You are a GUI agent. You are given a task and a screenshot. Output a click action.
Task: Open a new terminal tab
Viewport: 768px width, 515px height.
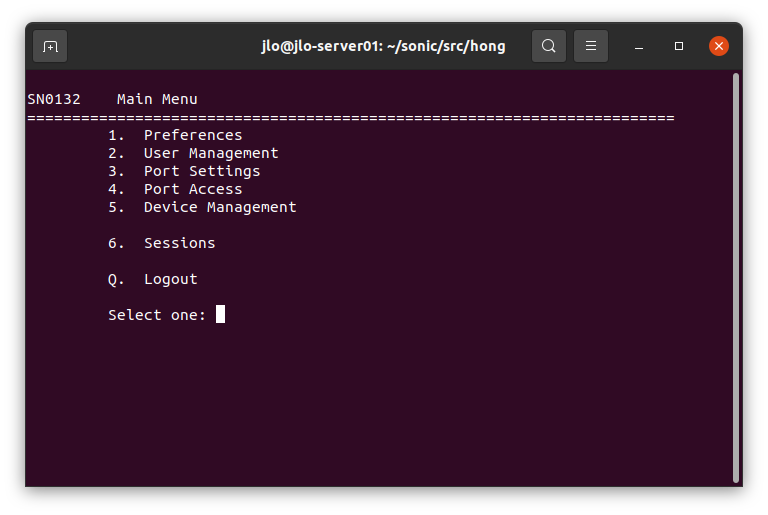(50, 46)
